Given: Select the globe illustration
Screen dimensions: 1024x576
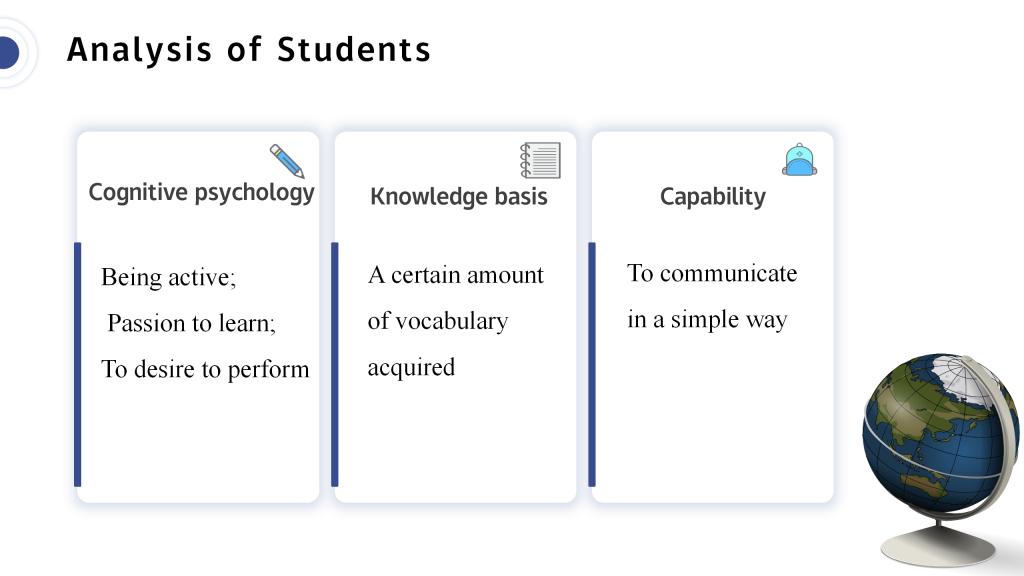Looking at the screenshot, I should click(x=941, y=459).
